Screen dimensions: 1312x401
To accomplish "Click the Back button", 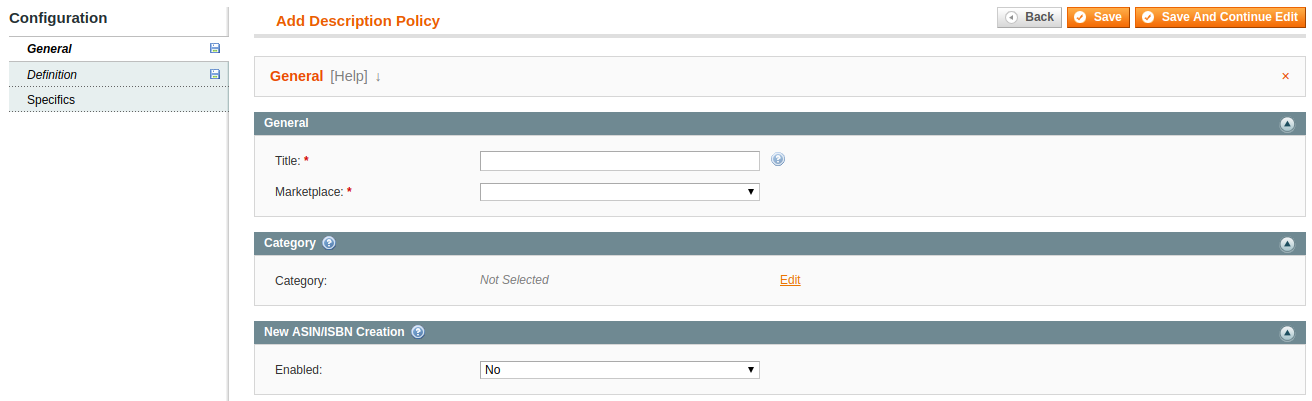I will 1029,17.
